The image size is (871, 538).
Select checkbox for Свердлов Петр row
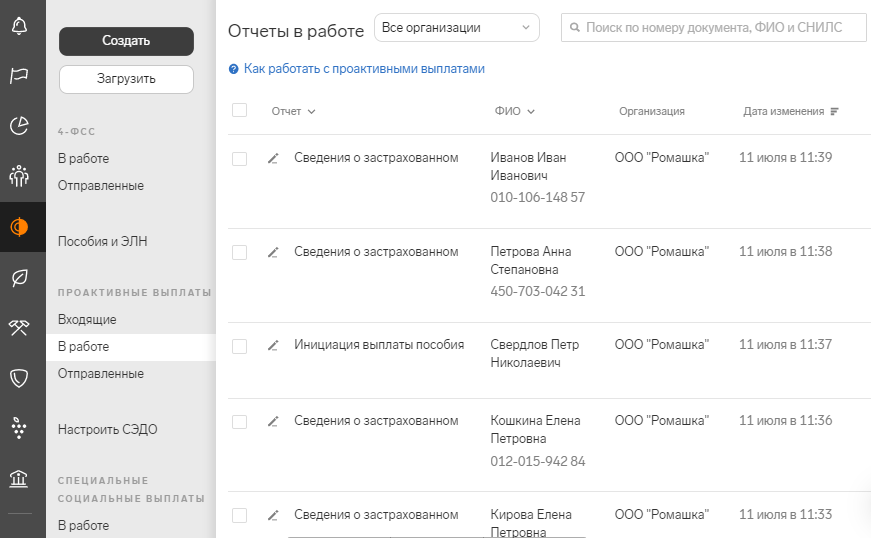pos(239,346)
